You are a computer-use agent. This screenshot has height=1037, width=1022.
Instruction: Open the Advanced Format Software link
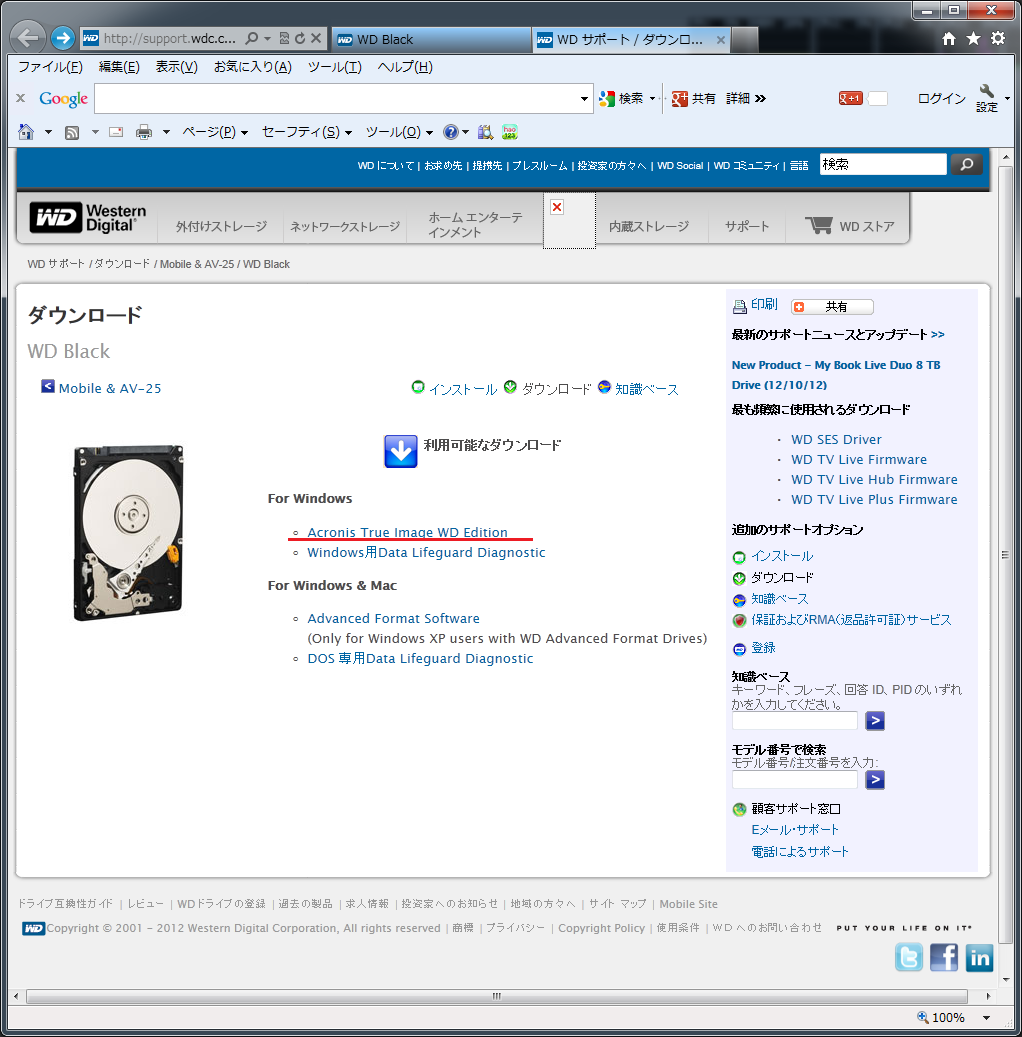tap(394, 618)
